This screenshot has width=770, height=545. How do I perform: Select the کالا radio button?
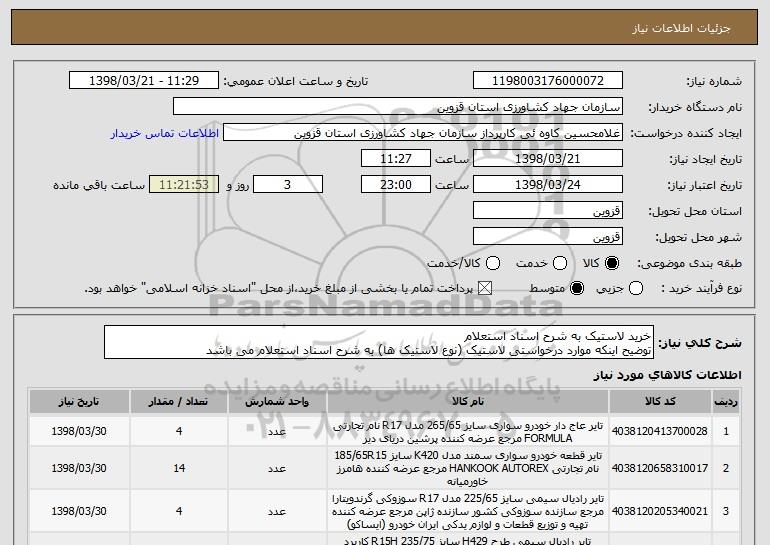[612, 263]
